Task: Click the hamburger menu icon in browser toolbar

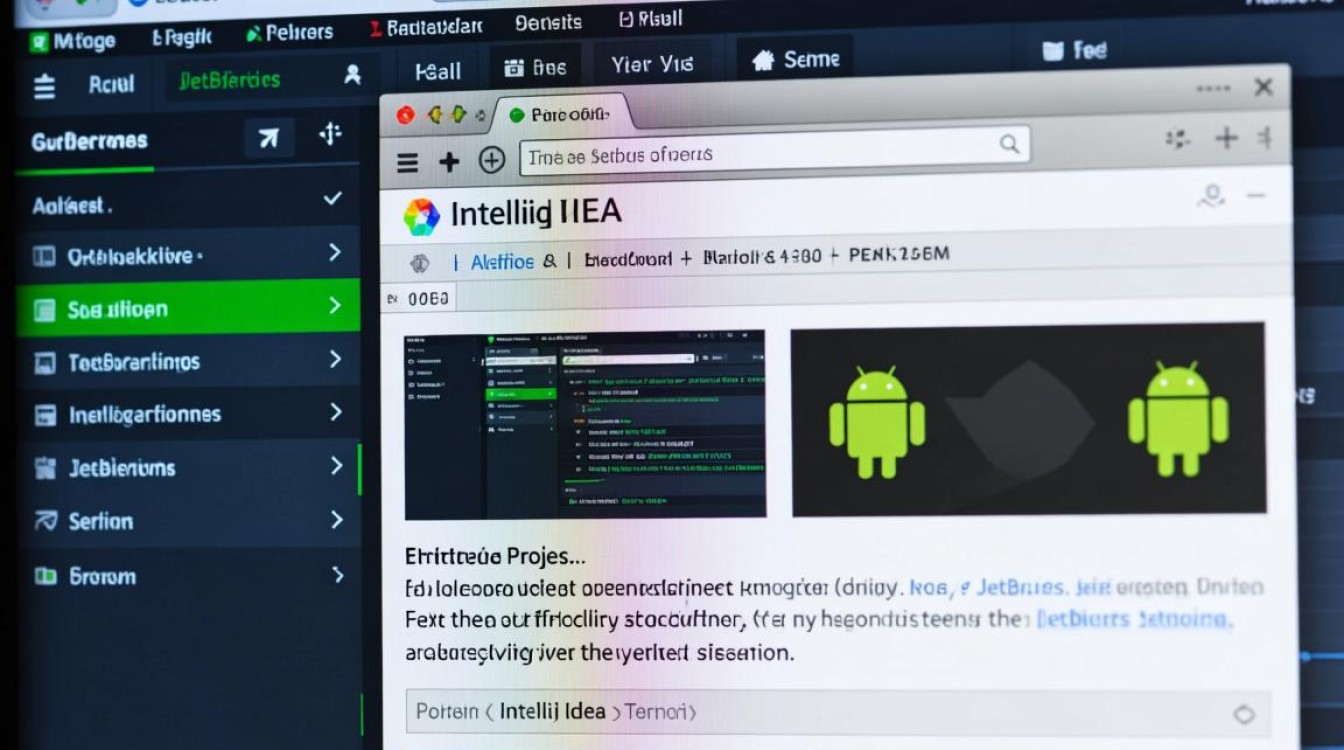Action: pos(407,163)
